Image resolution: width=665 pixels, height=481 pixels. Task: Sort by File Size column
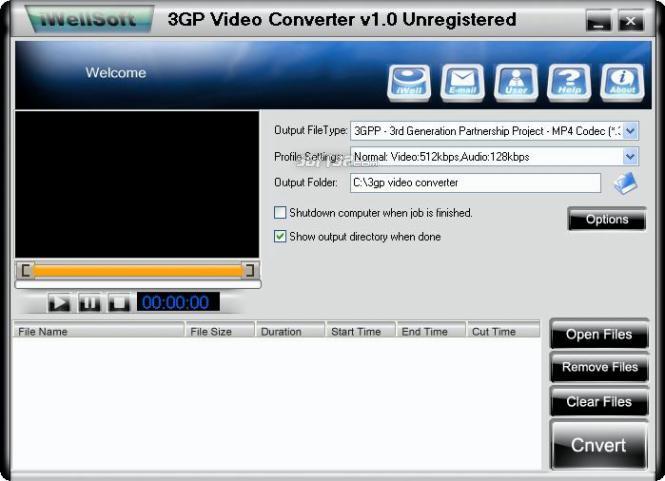pyautogui.click(x=220, y=332)
